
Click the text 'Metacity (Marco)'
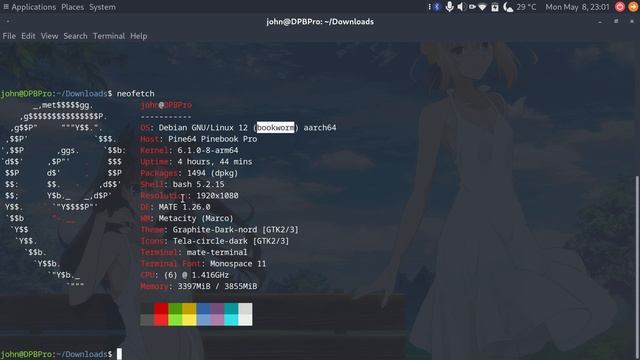(196, 218)
